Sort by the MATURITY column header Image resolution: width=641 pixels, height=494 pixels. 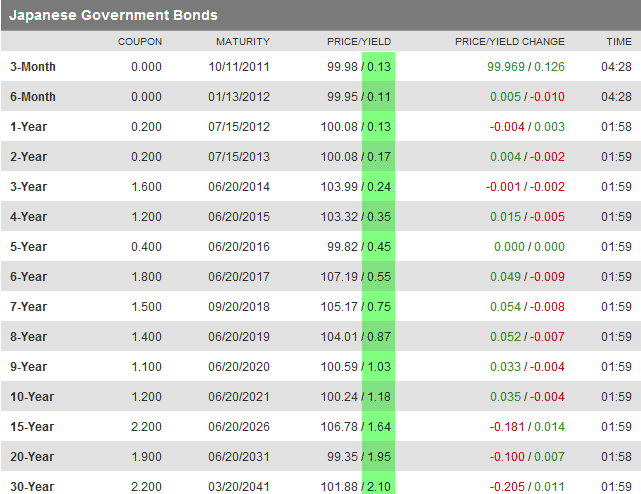coord(243,42)
